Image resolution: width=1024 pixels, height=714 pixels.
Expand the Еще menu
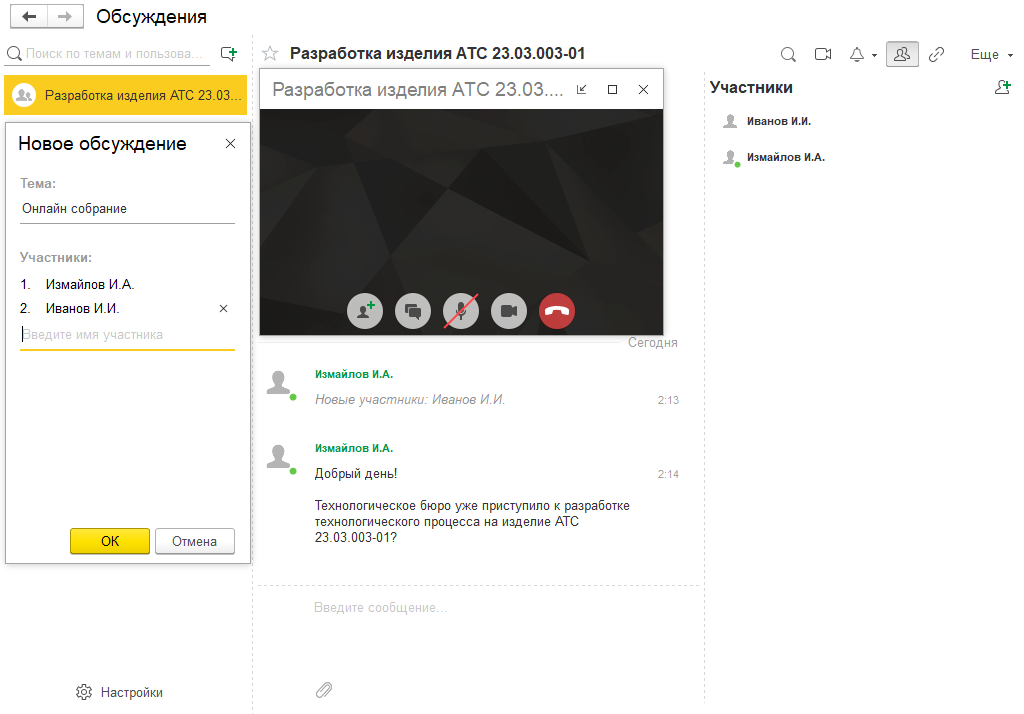991,54
